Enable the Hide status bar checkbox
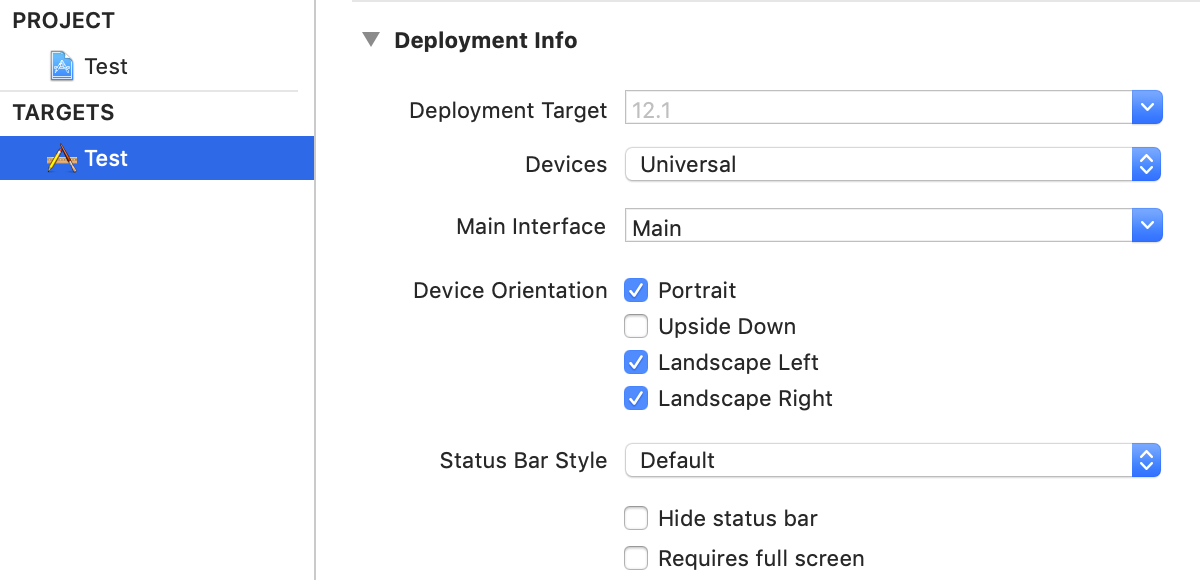 click(636, 519)
